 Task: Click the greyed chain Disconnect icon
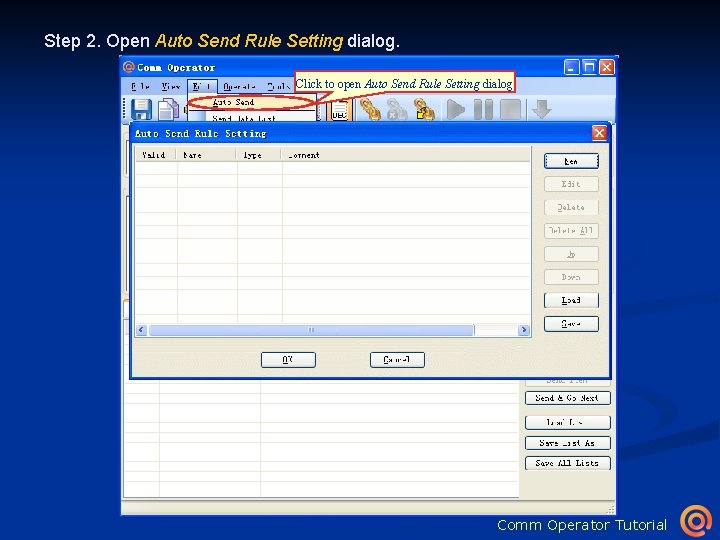397,110
